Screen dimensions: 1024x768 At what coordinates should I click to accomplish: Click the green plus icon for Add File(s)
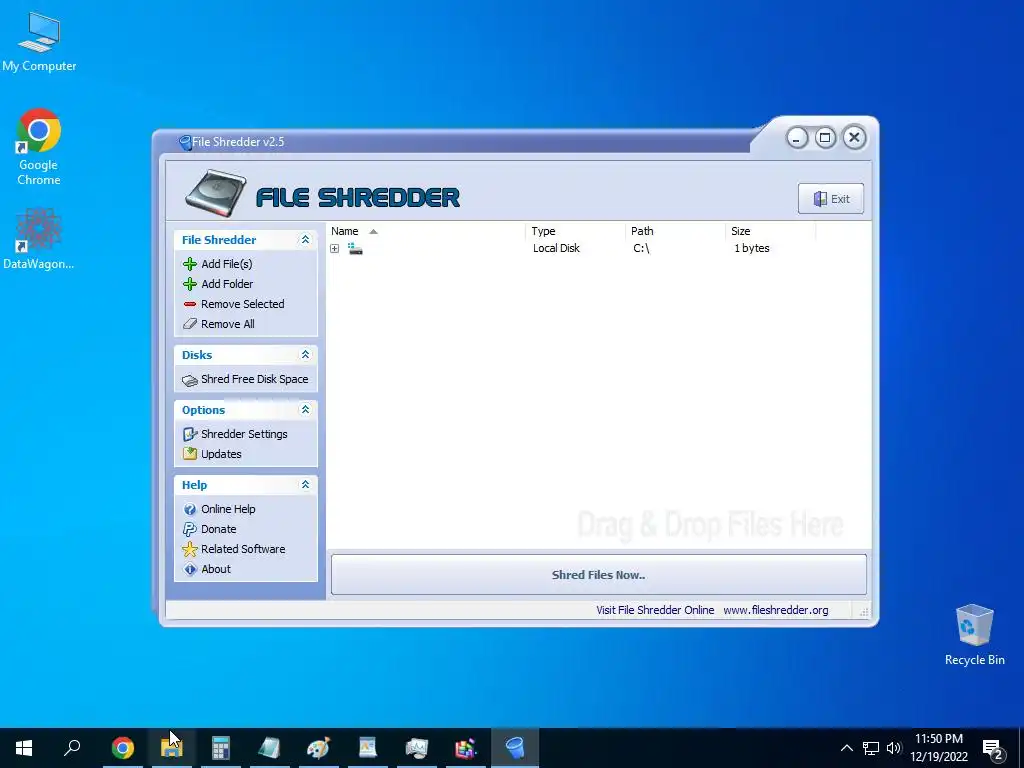coord(190,264)
